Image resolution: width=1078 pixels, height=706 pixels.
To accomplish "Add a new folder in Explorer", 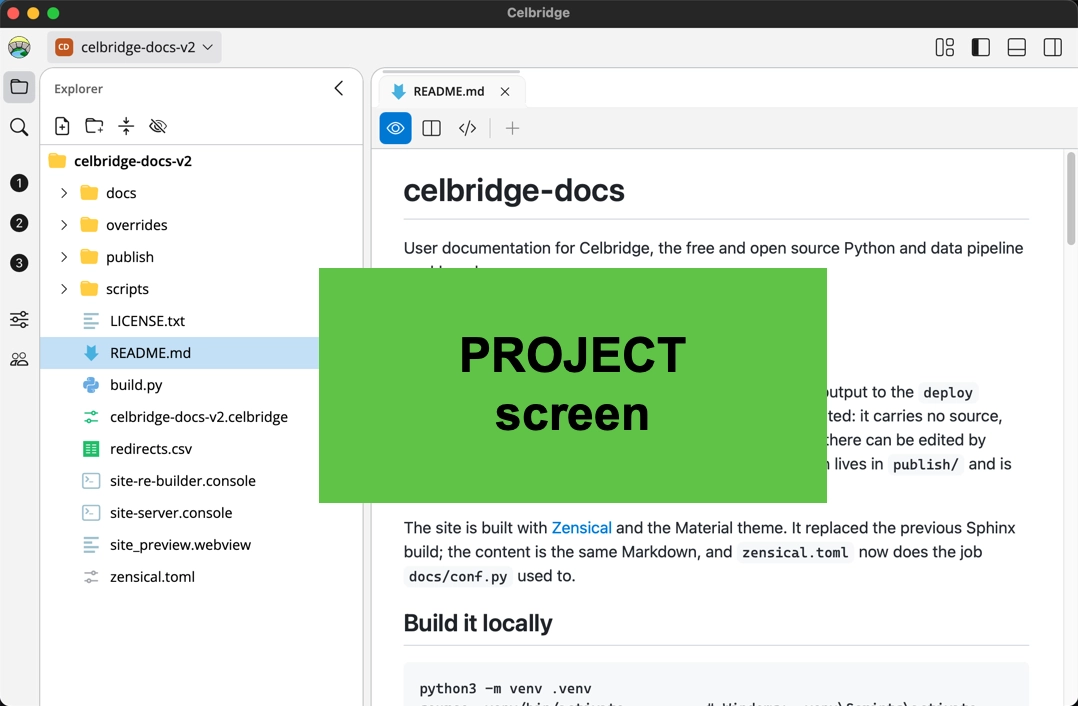I will (94, 126).
